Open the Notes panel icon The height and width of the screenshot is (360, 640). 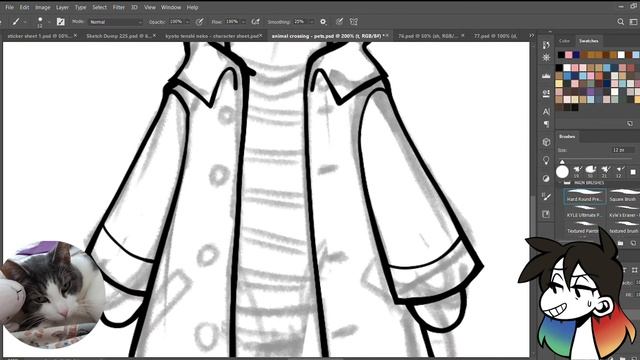click(x=546, y=214)
